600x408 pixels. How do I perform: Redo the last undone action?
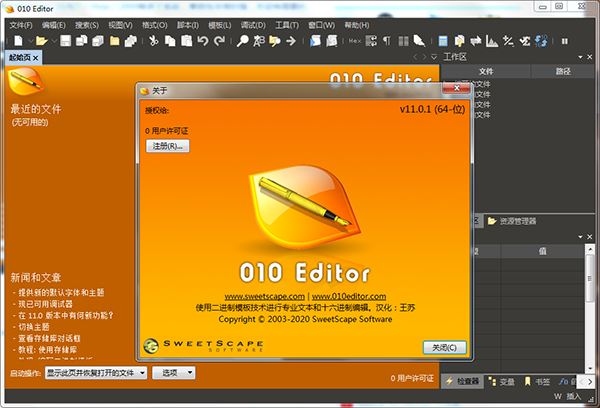[x=219, y=41]
